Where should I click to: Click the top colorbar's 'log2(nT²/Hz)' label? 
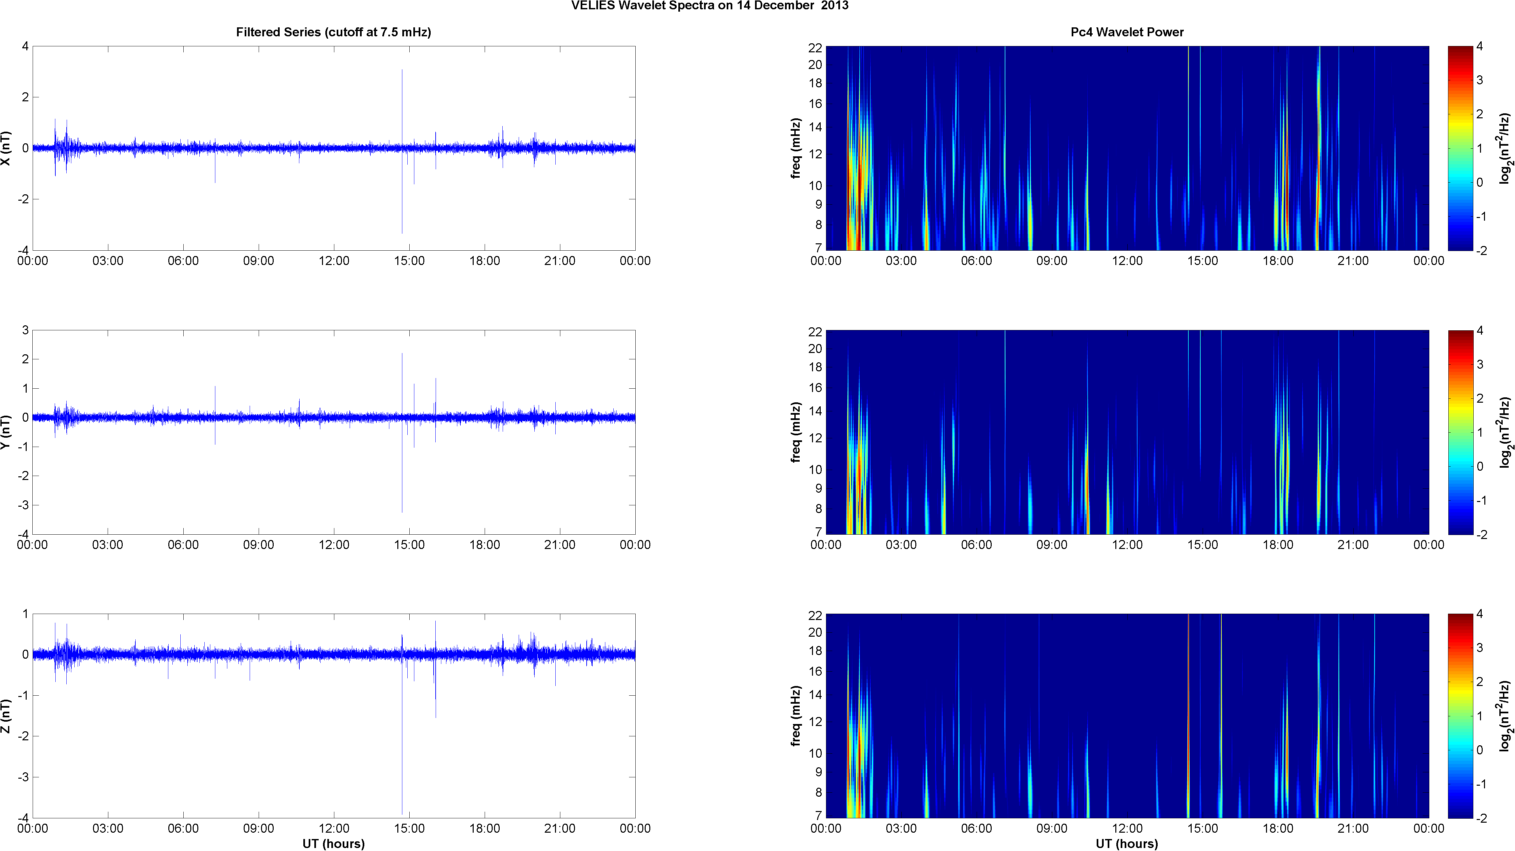[1504, 148]
